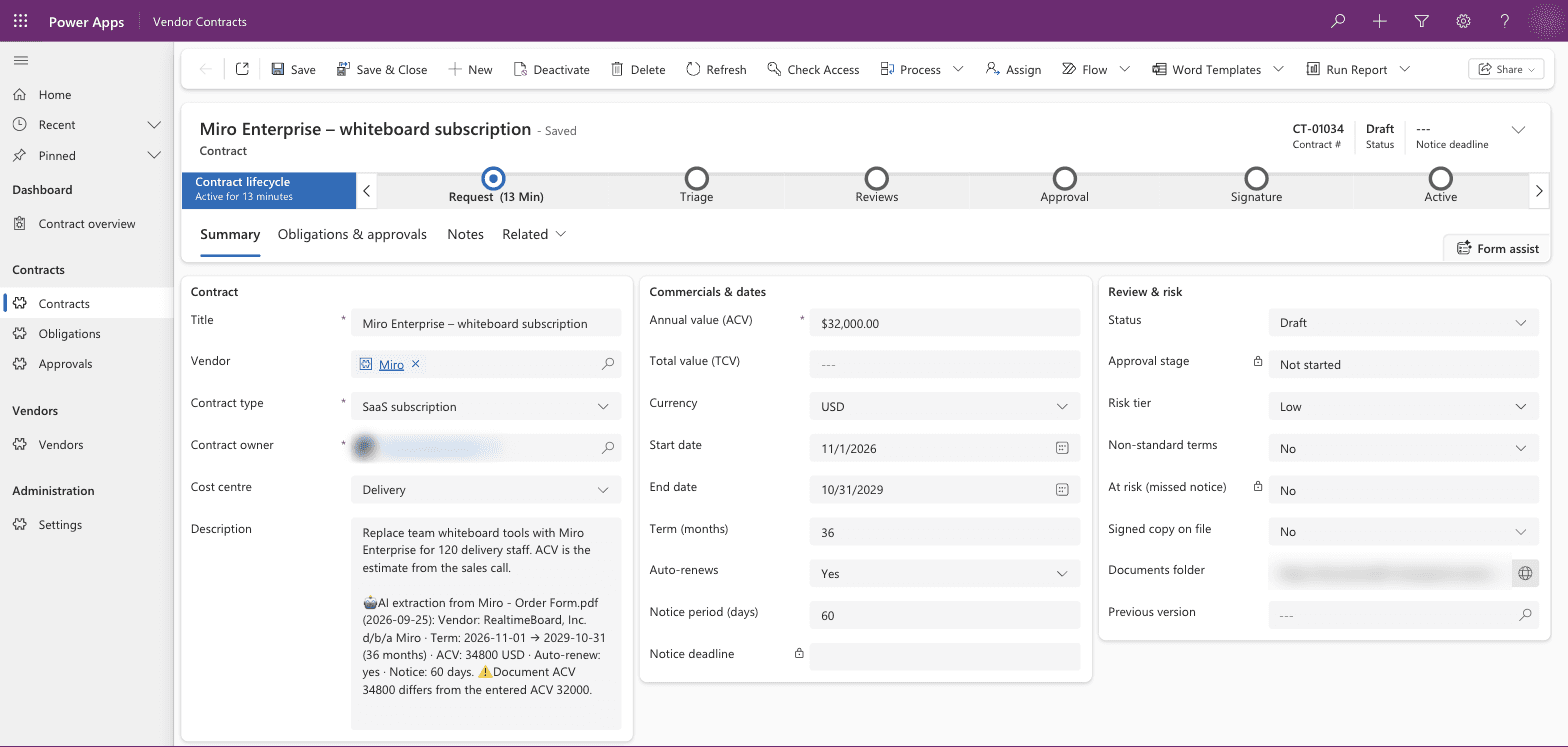Open the Contract type dropdown
This screenshot has height=747, width=1568.
486,407
